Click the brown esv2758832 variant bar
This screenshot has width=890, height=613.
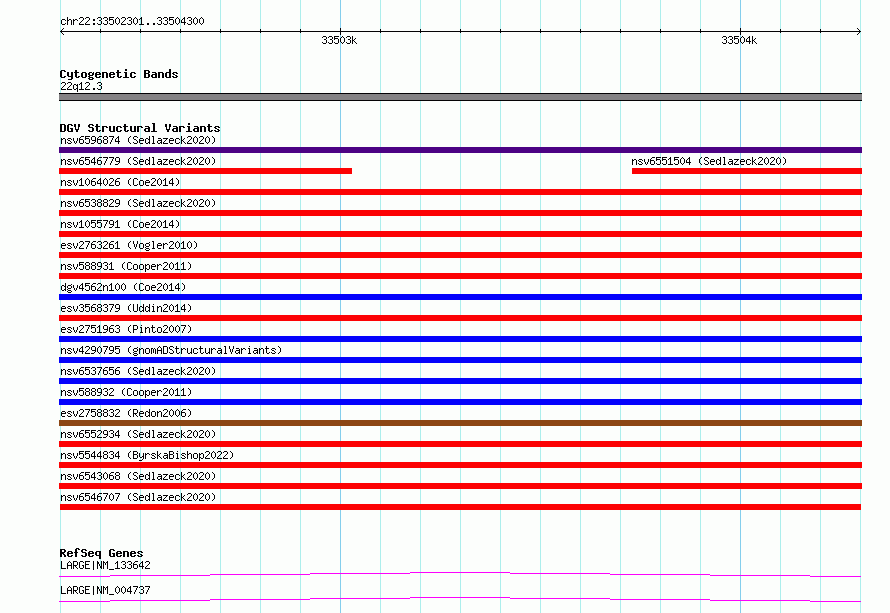pos(460,423)
